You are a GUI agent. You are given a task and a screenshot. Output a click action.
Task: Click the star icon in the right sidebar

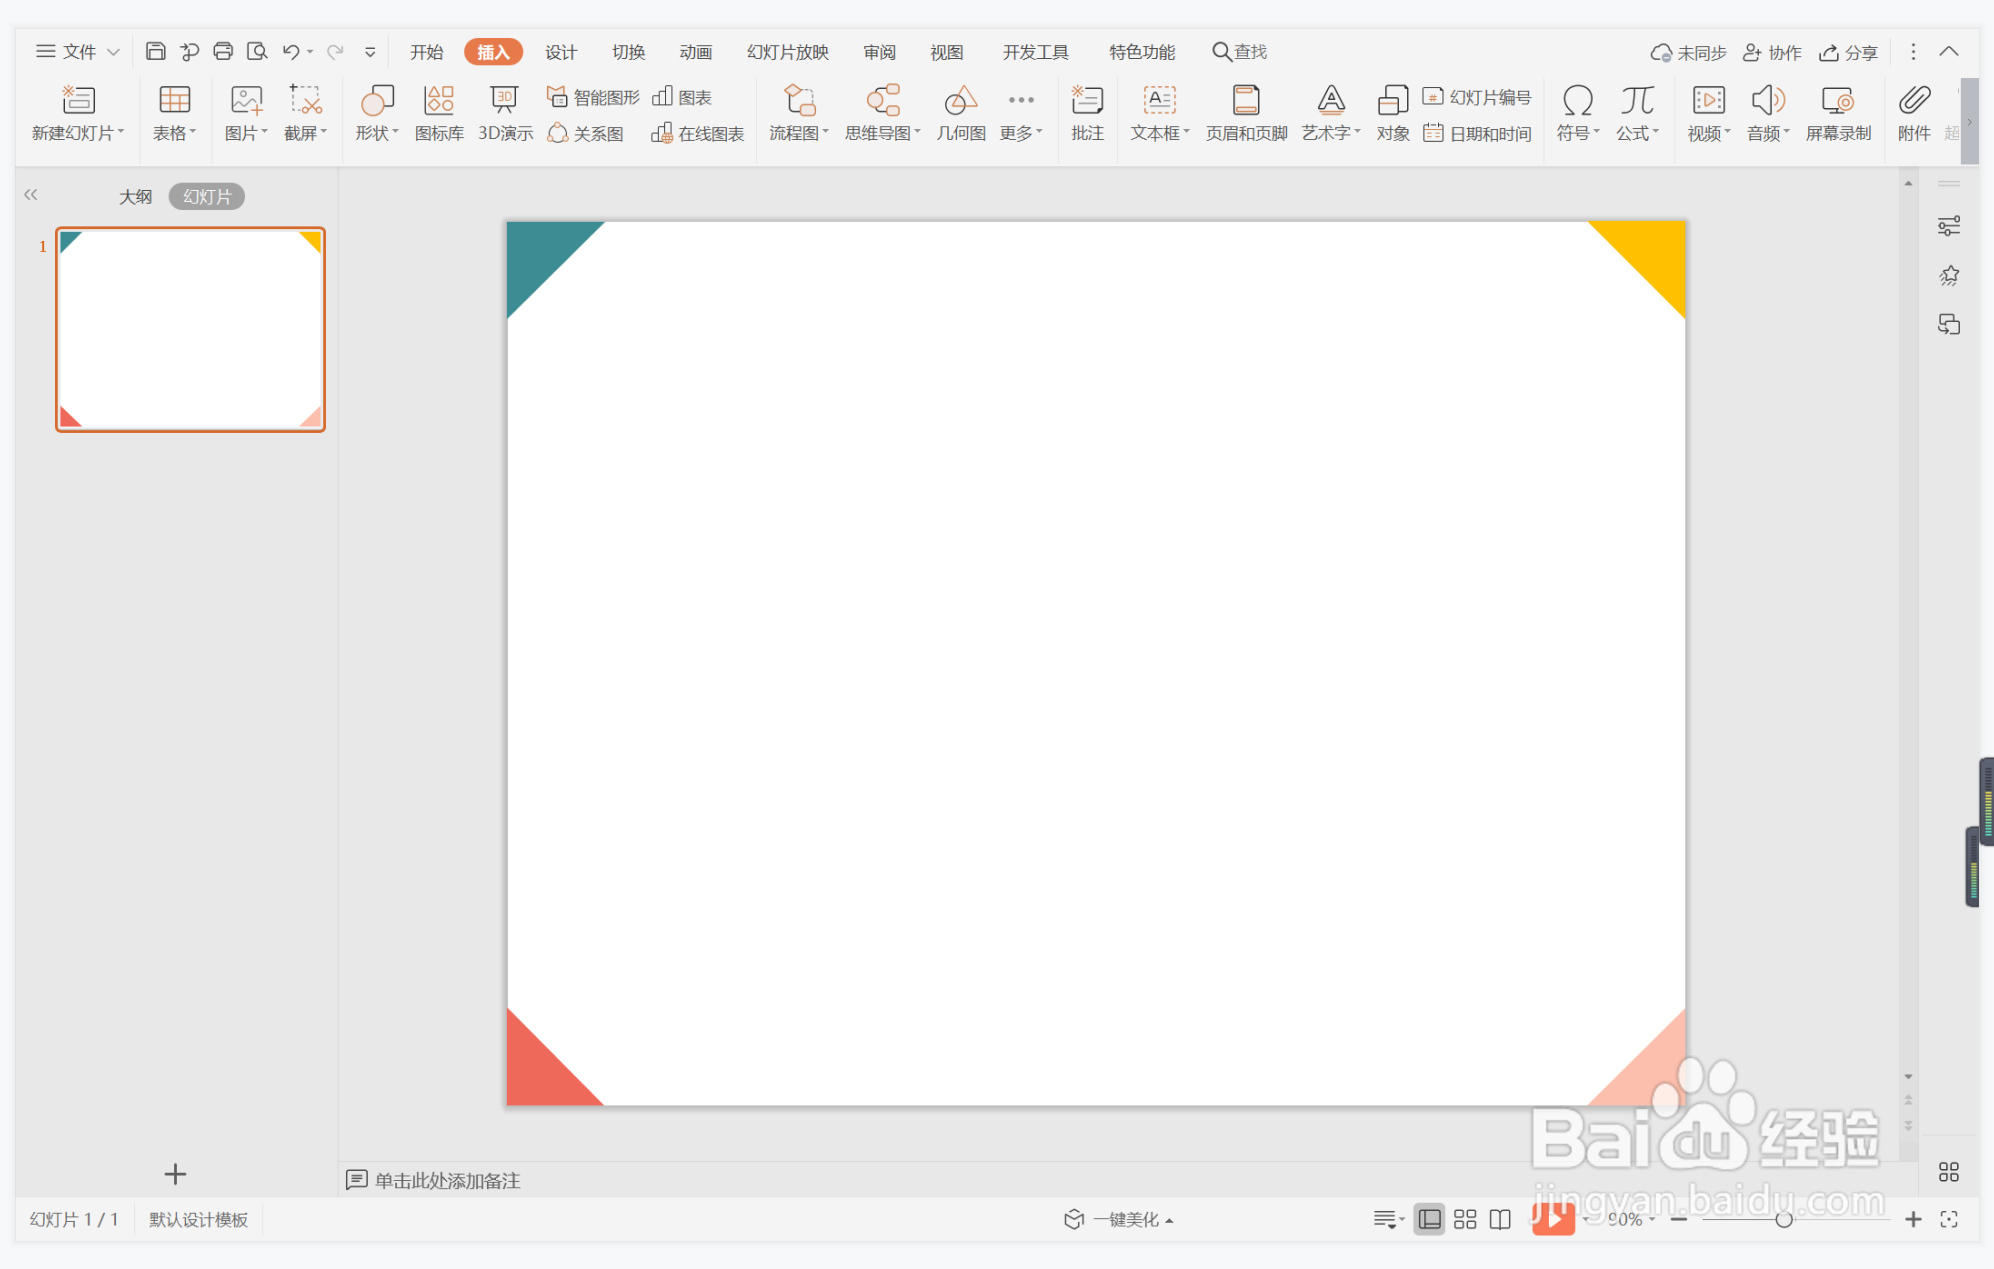(x=1949, y=275)
